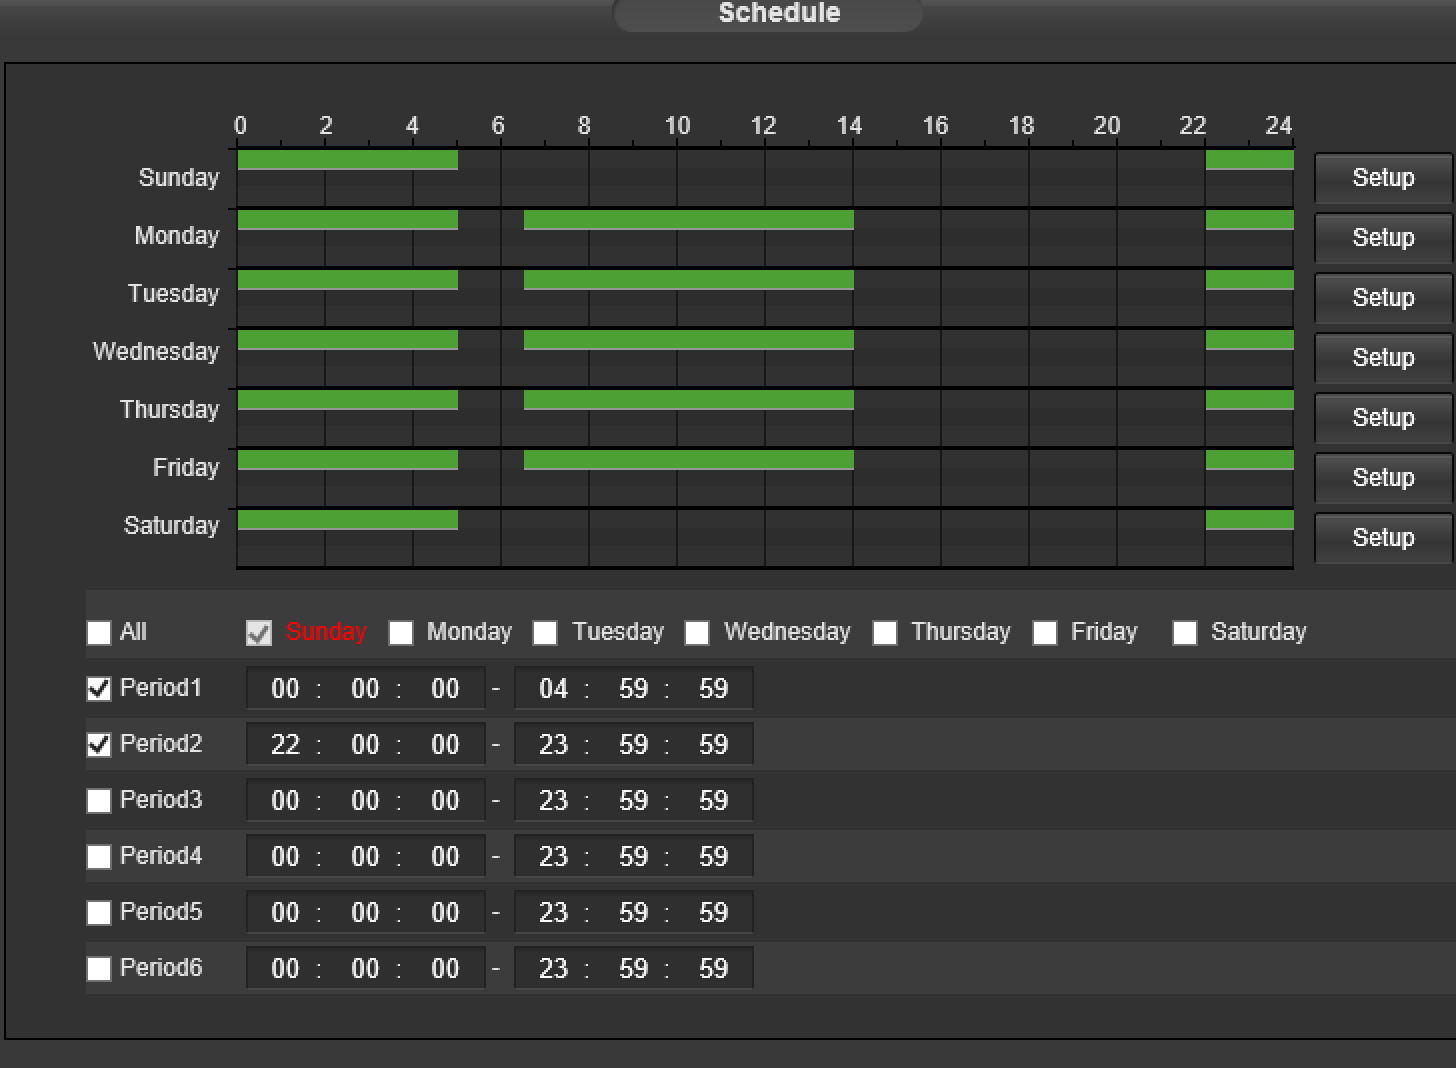This screenshot has height=1068, width=1456.
Task: Open Setup for the Thursday row
Action: click(1383, 418)
